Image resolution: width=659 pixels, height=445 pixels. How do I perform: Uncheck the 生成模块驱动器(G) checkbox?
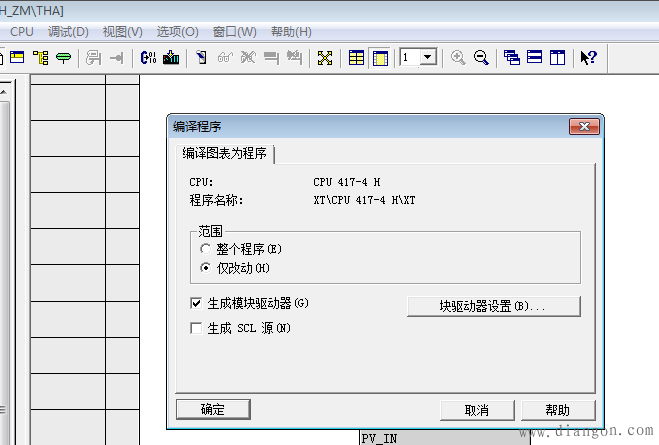(196, 303)
